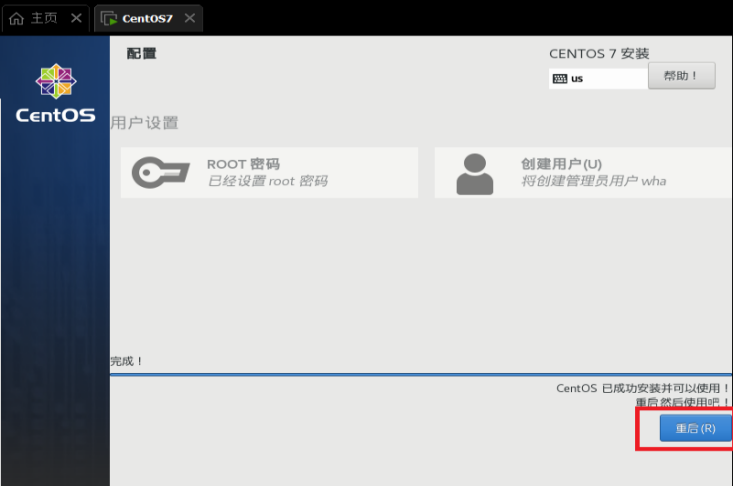733x486 pixels.
Task: Click the user silhouette icon
Action: (474, 174)
